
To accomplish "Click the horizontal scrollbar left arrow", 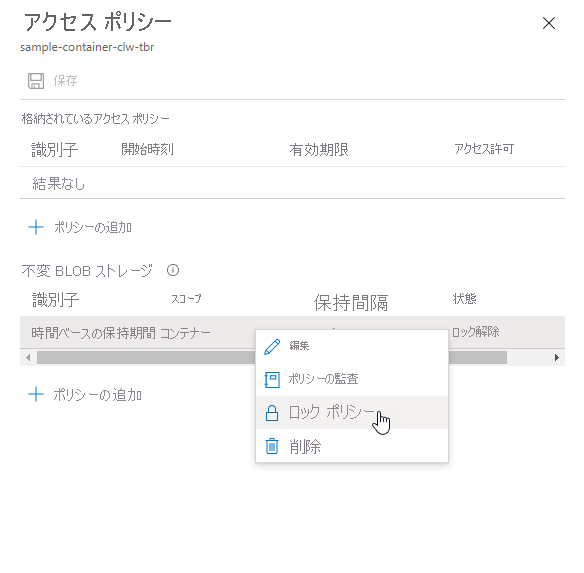I will (x=28, y=358).
